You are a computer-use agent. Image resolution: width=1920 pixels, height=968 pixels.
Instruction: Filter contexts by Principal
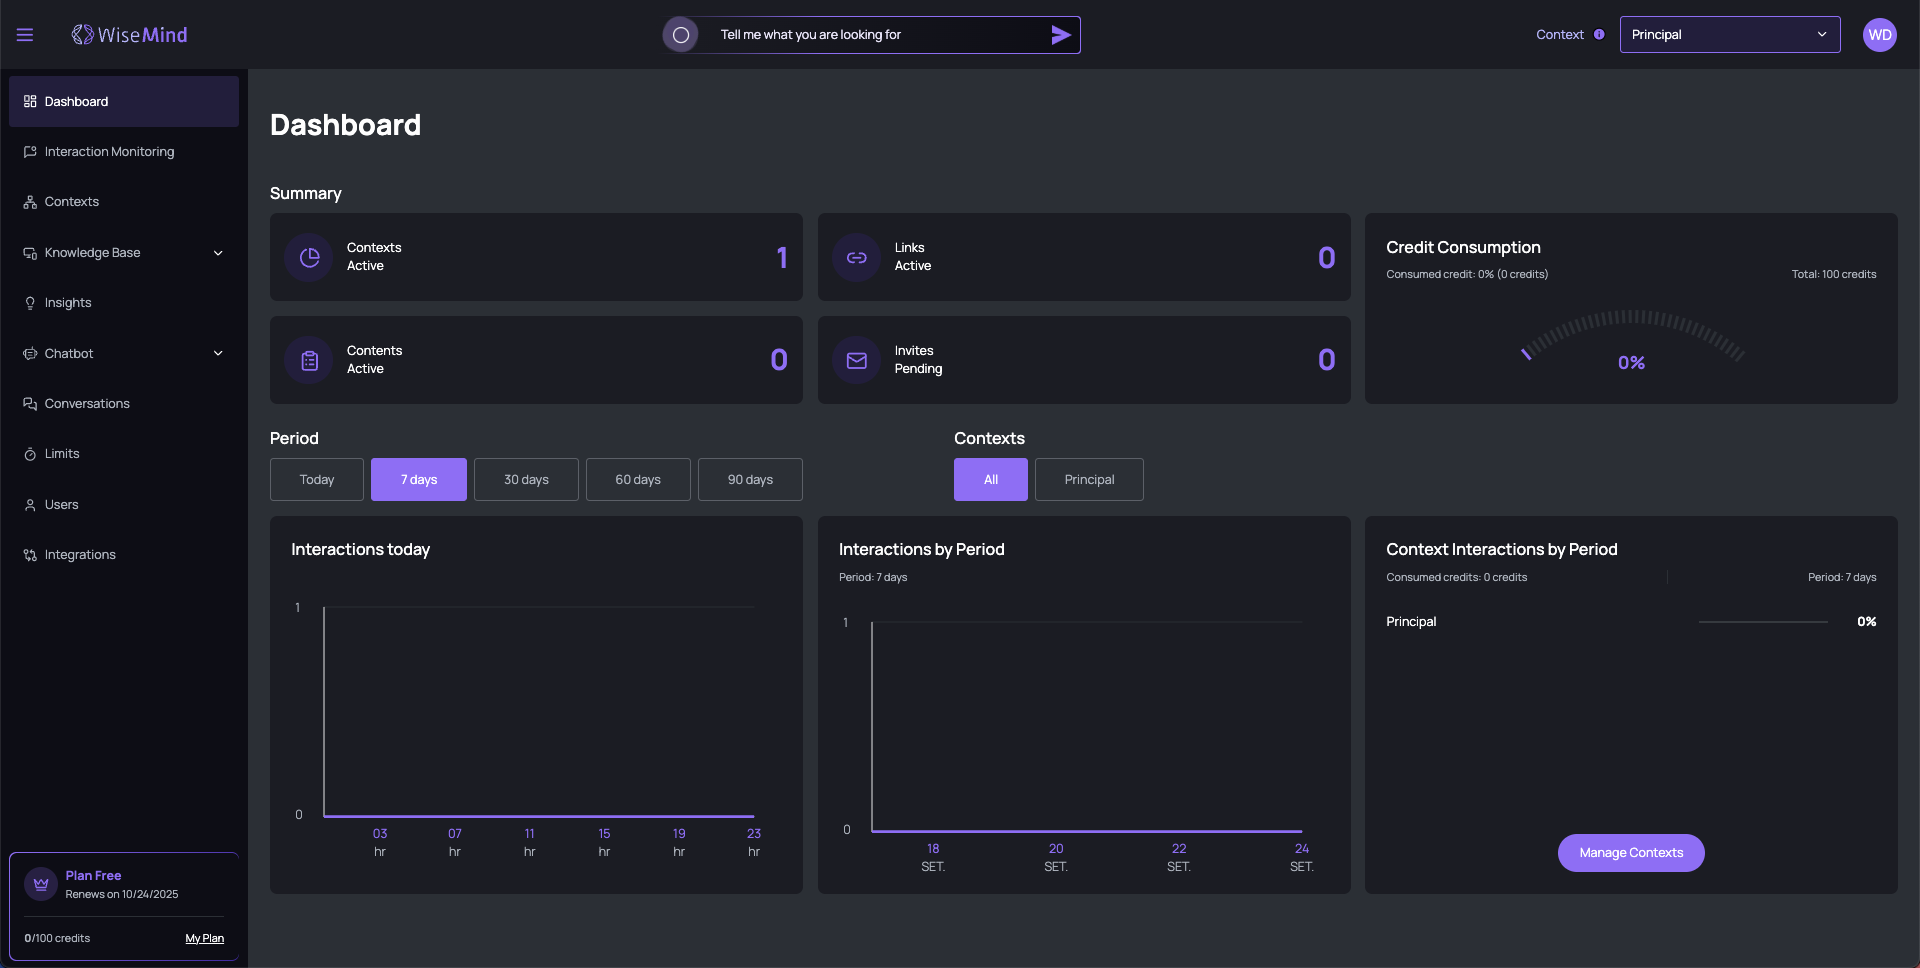[x=1089, y=480]
